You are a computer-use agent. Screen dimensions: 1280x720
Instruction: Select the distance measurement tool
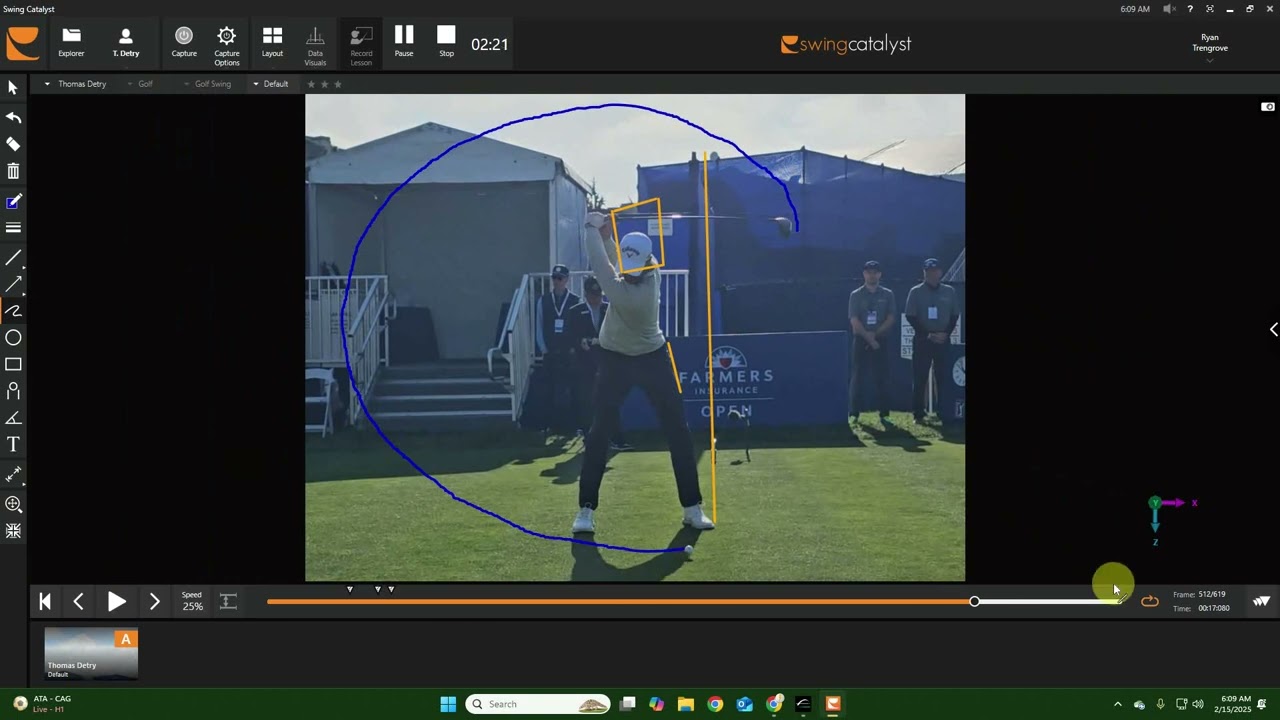pyautogui.click(x=13, y=474)
